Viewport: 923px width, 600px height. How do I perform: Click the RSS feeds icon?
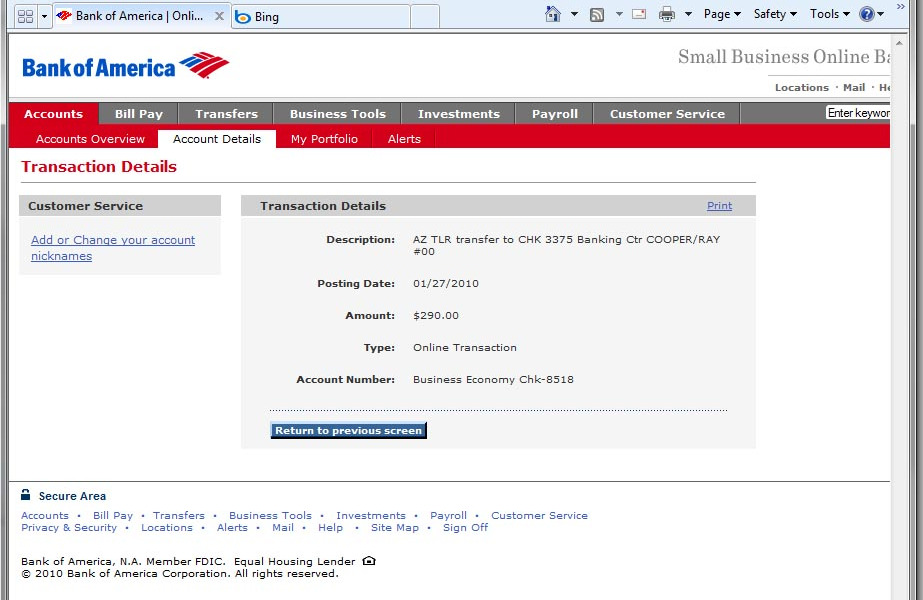point(597,14)
